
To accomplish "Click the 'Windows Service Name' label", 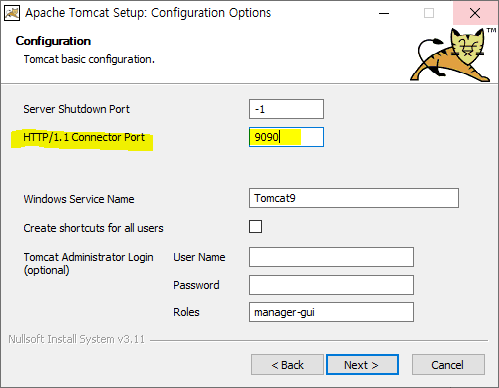I will click(79, 199).
